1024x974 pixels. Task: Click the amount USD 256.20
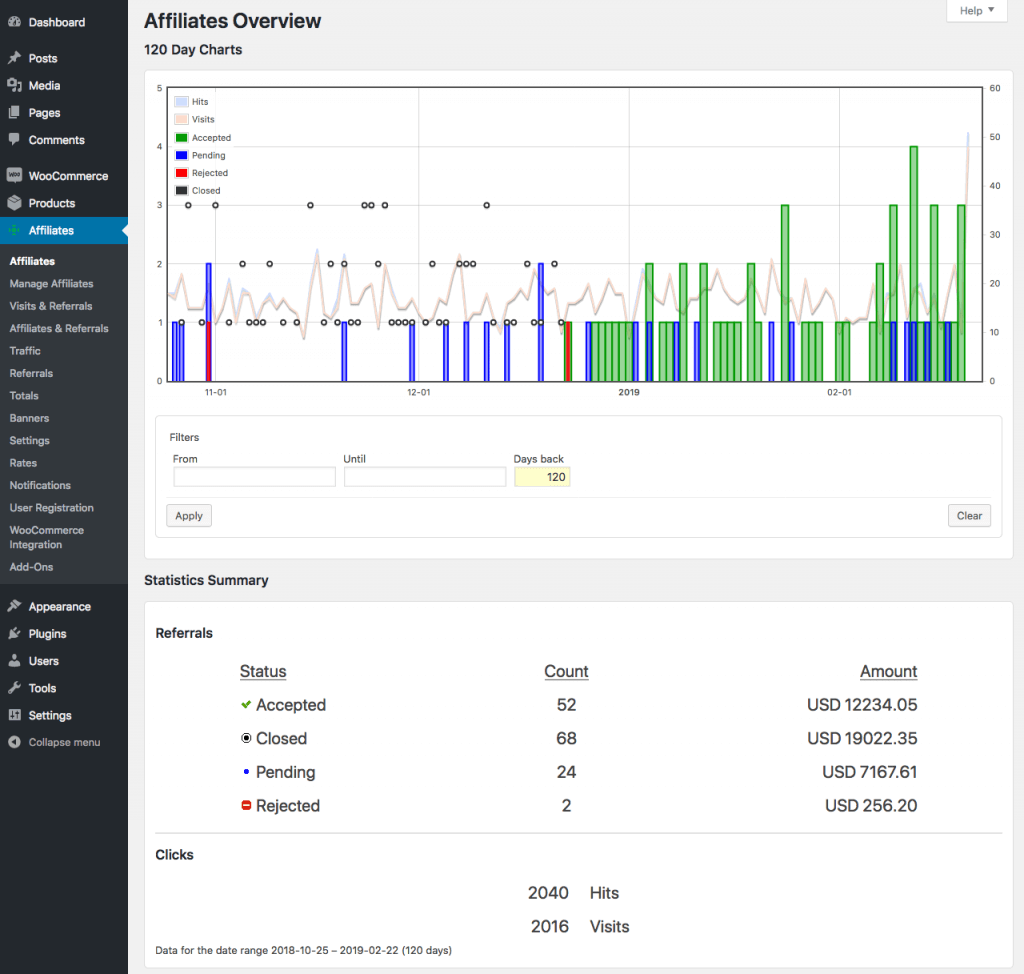tap(871, 805)
